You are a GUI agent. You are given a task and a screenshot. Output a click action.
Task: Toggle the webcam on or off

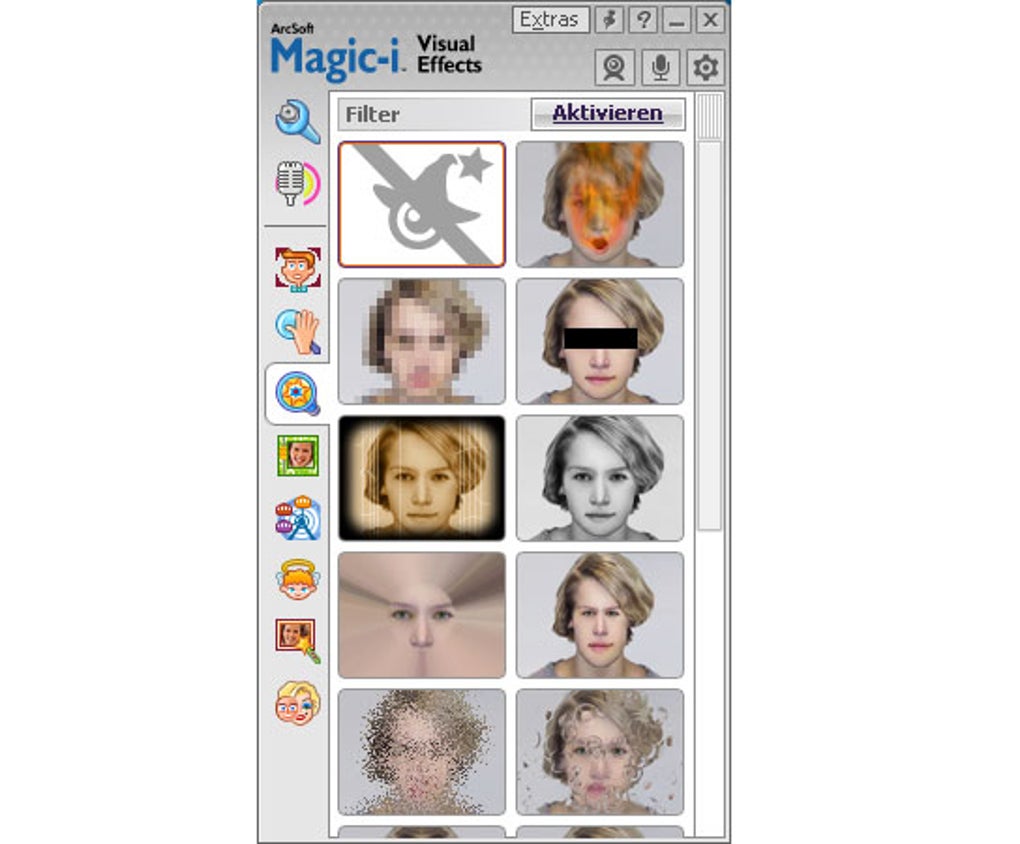point(613,67)
